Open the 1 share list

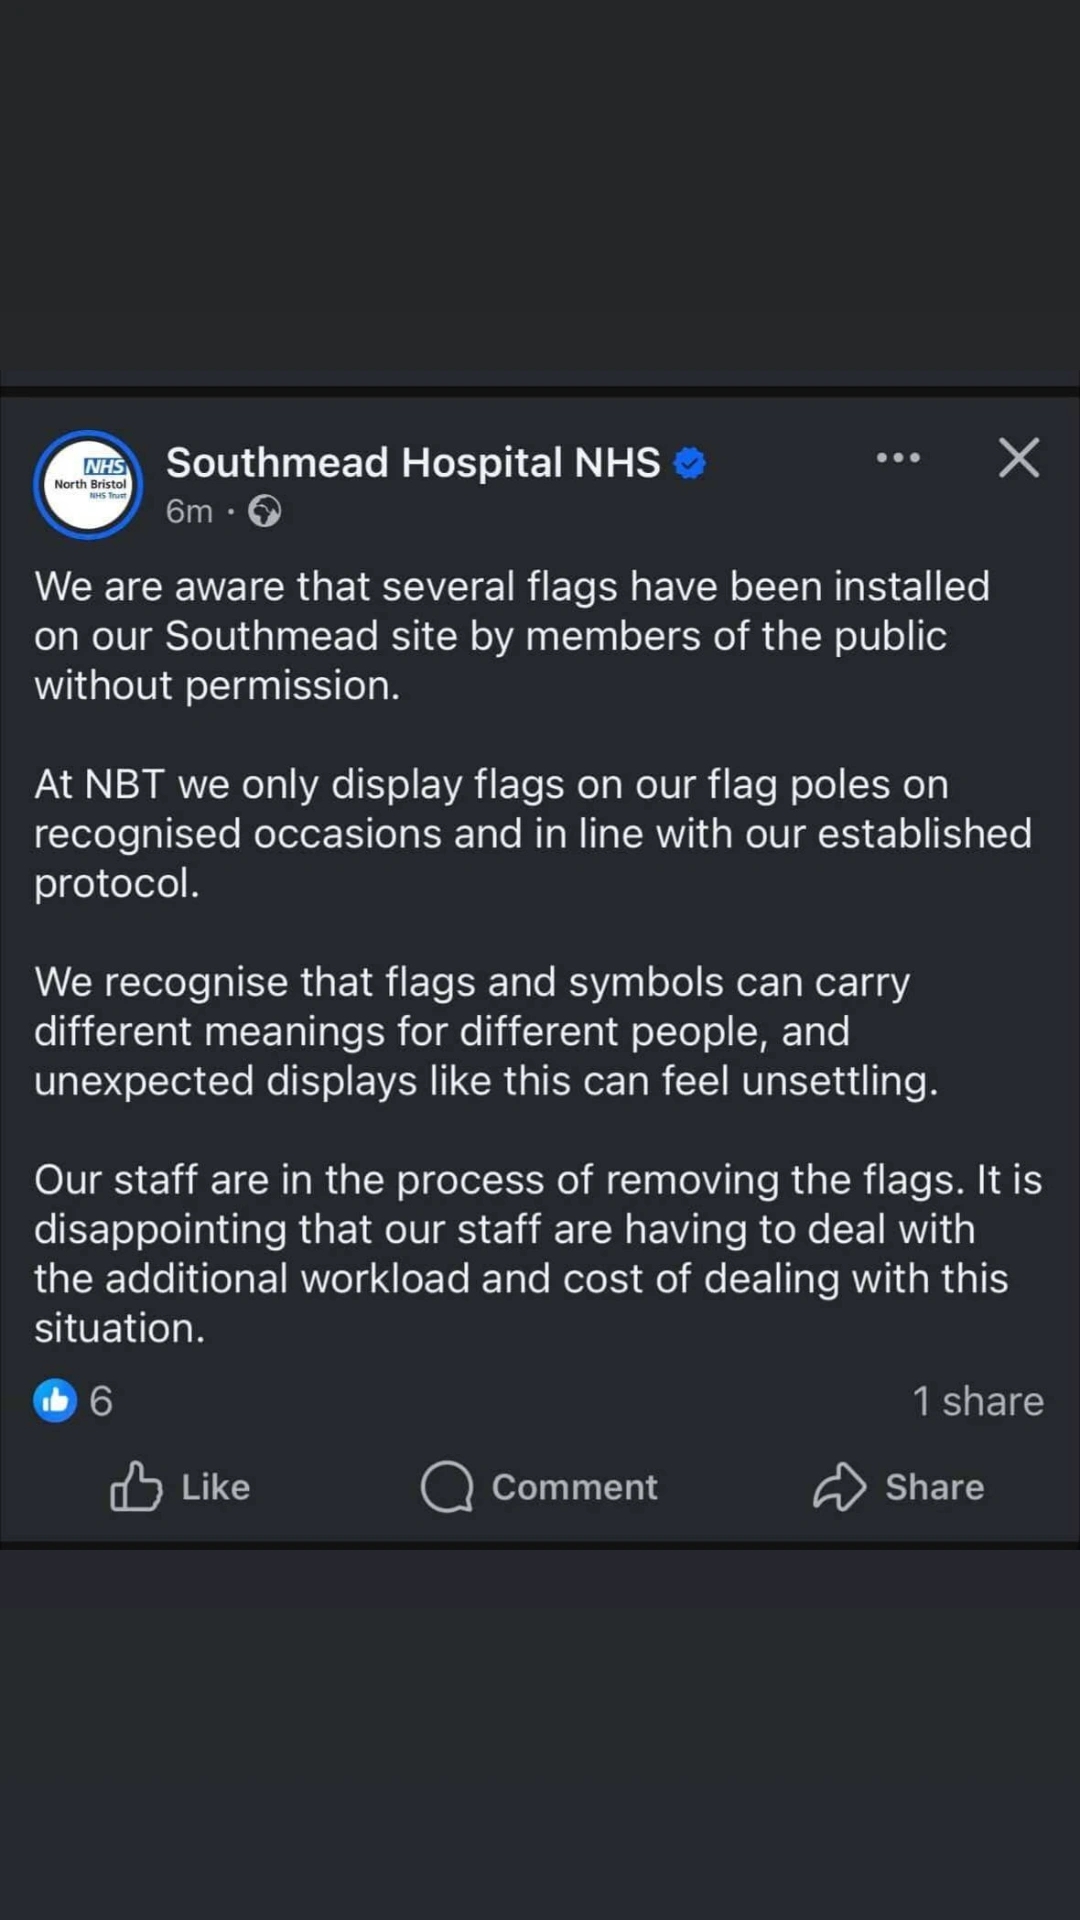tap(977, 1401)
